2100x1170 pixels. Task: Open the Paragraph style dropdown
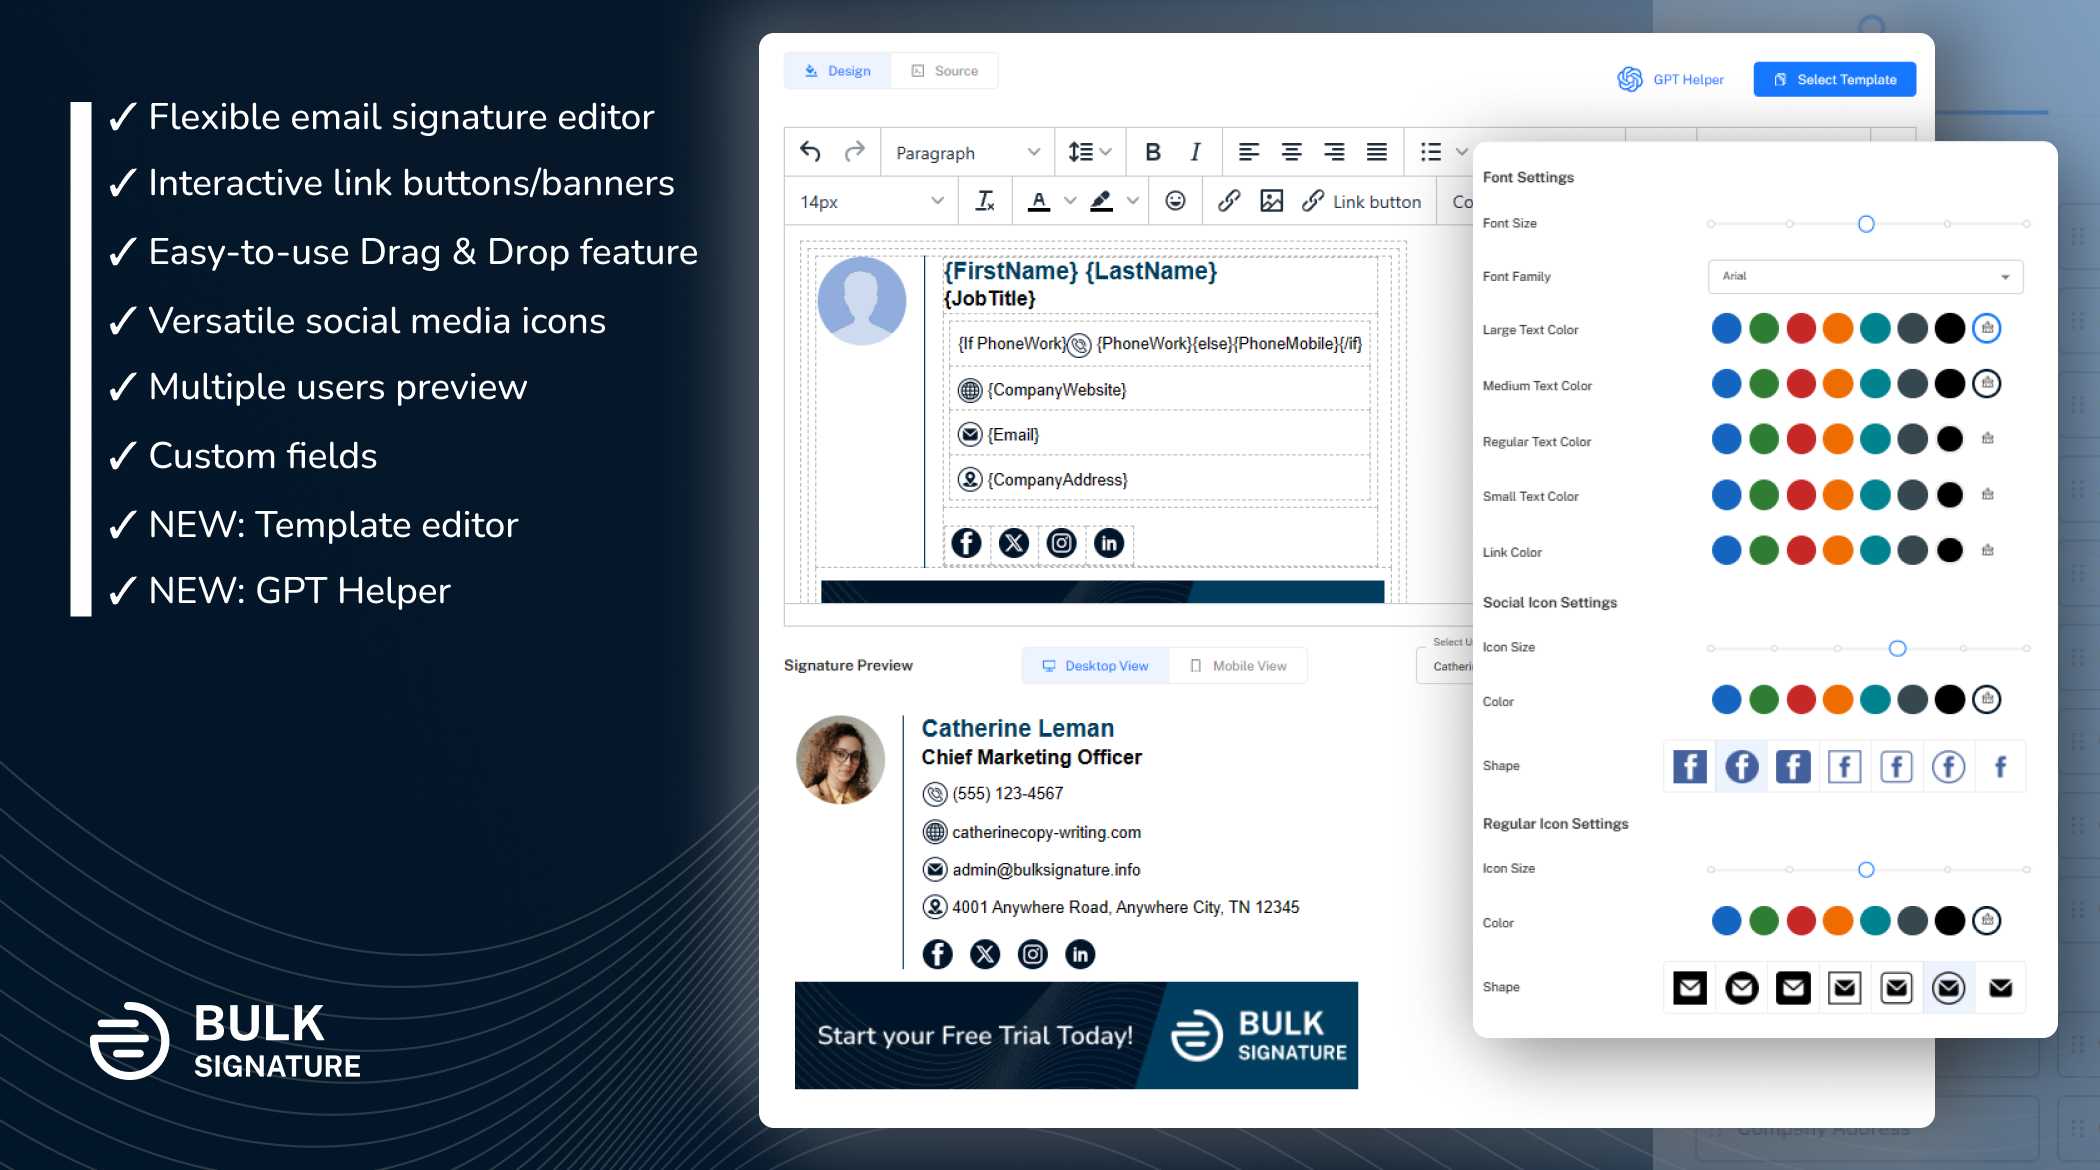tap(966, 152)
